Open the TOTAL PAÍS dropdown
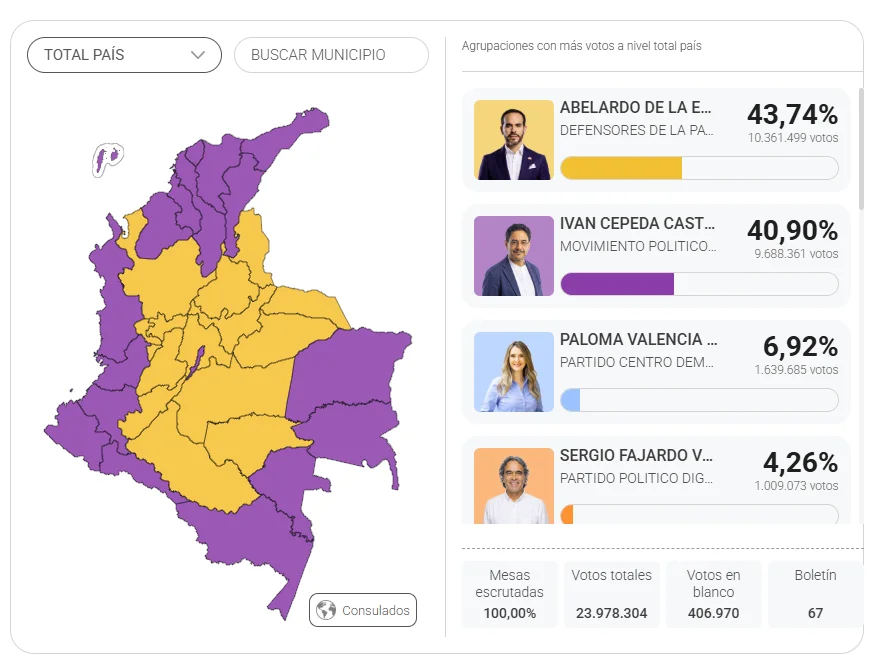Viewport: 870px width, 660px height. click(x=124, y=55)
